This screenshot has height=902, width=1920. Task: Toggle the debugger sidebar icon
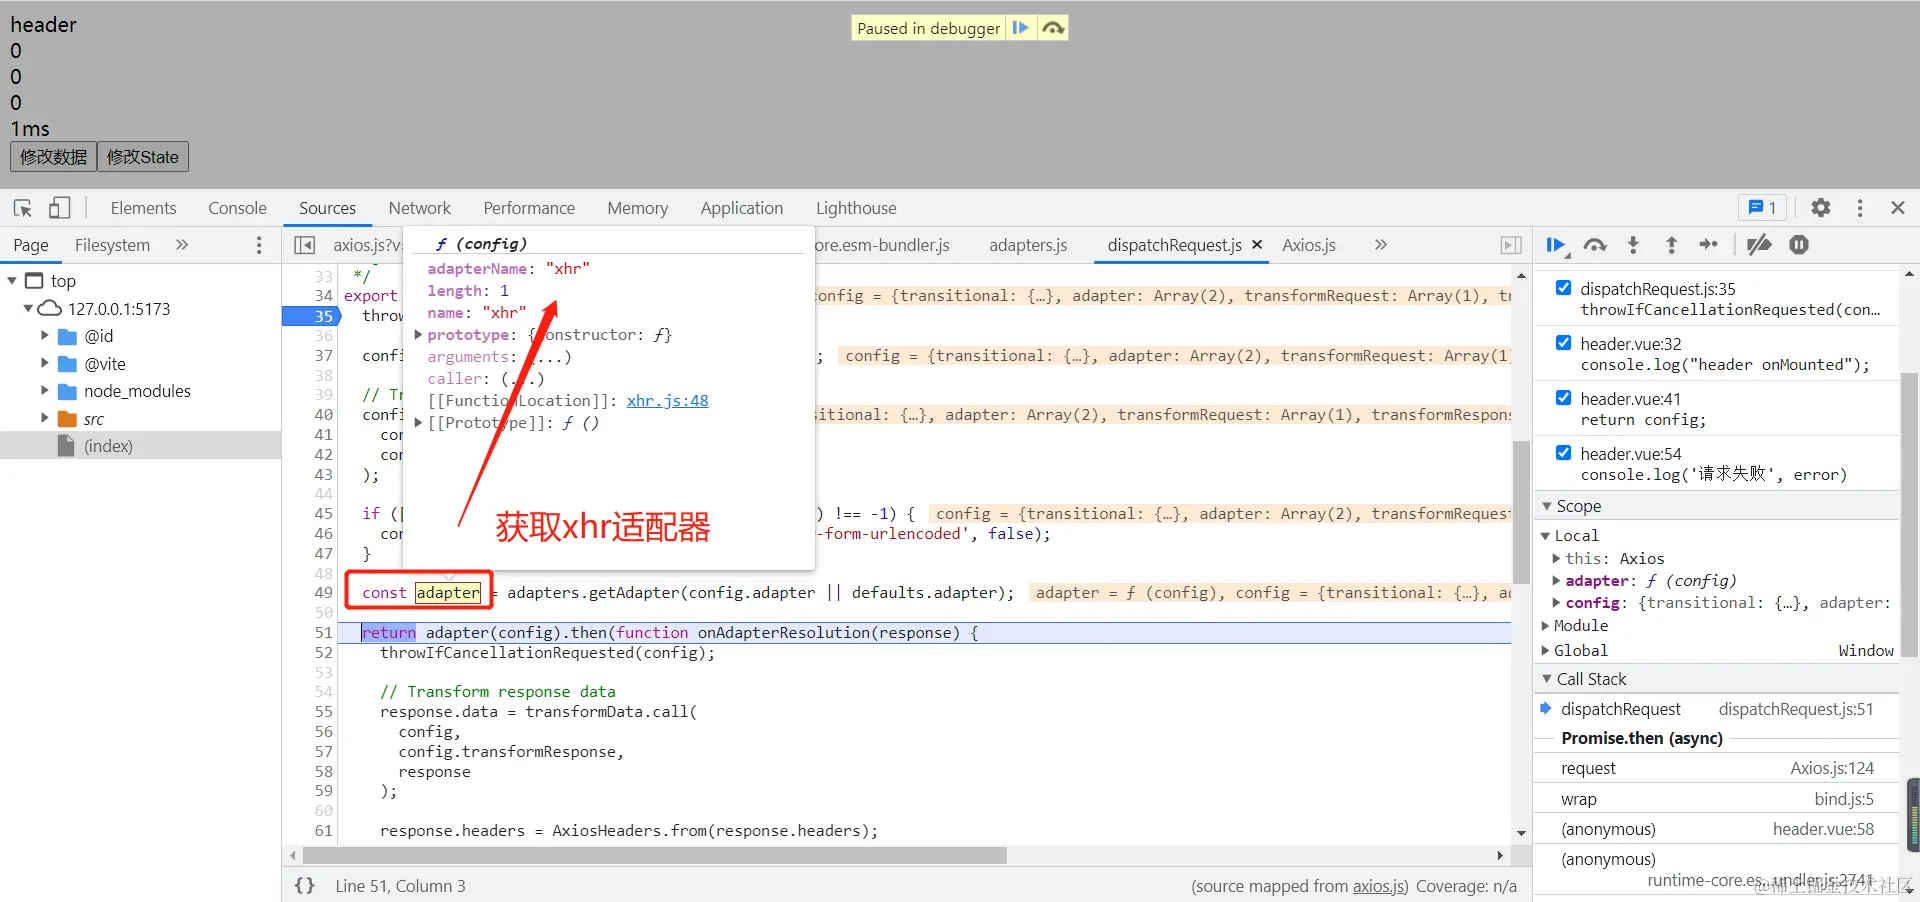1511,245
